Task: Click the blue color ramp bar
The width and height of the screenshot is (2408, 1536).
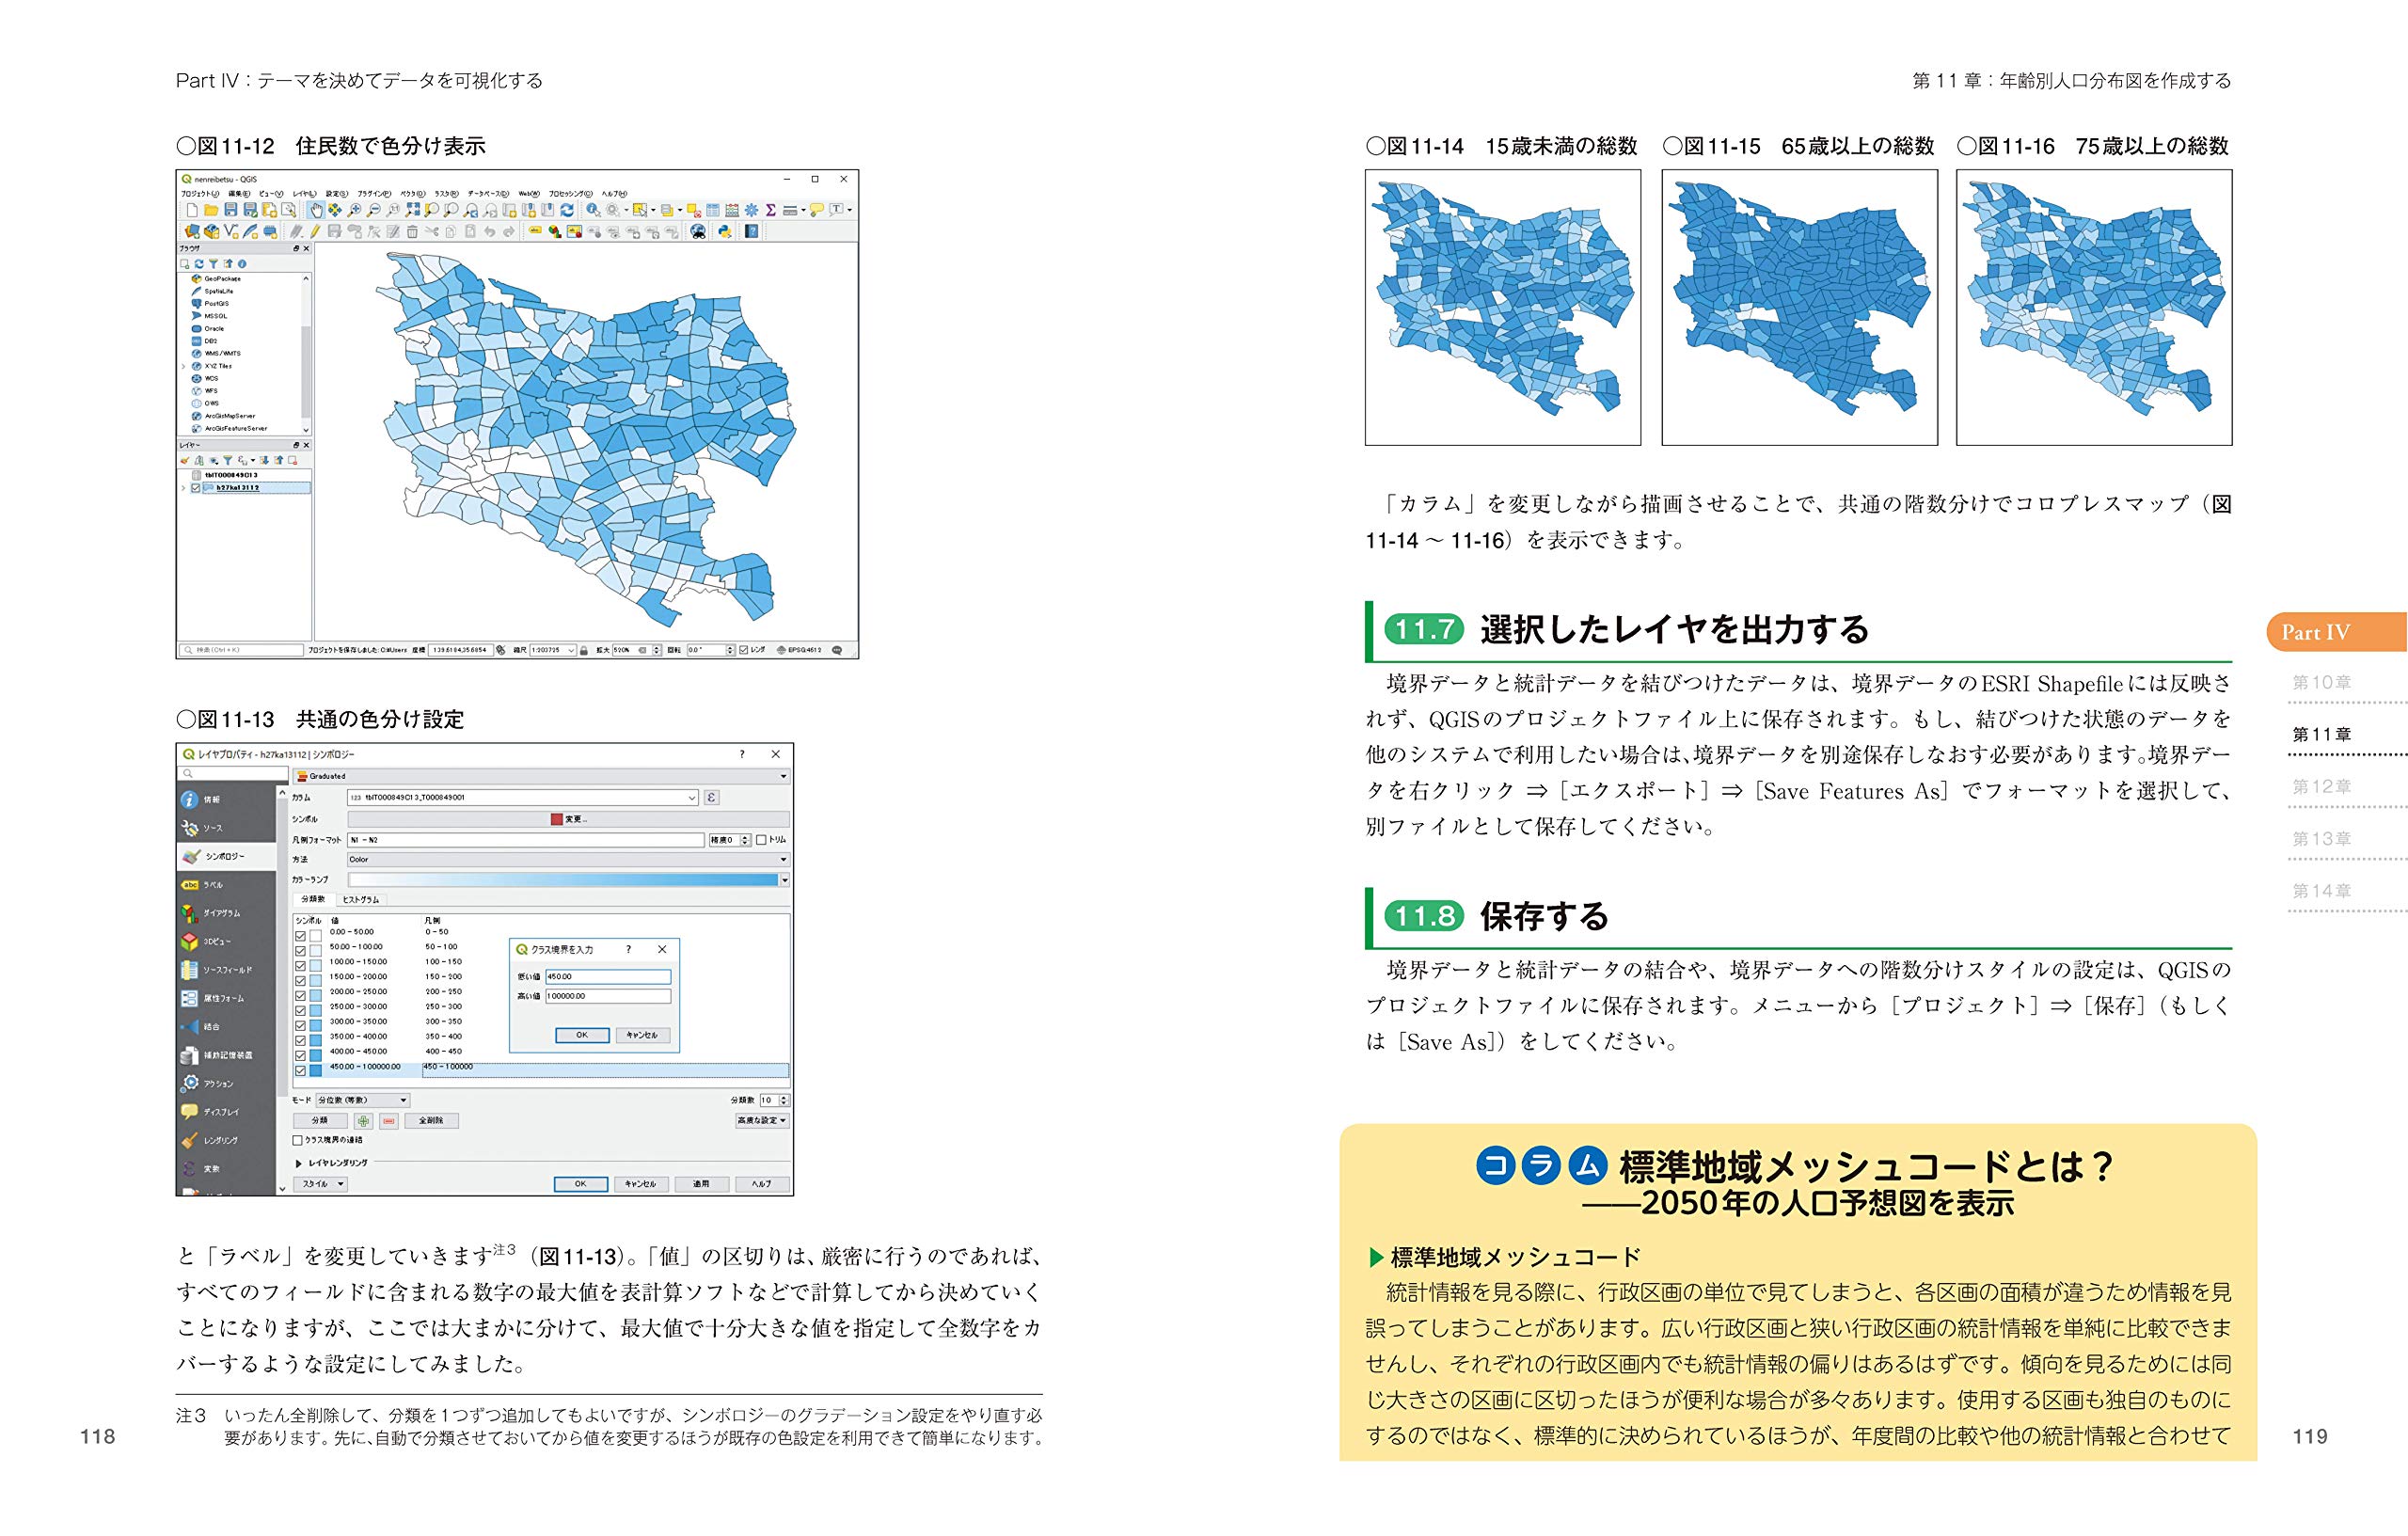Action: click(563, 880)
